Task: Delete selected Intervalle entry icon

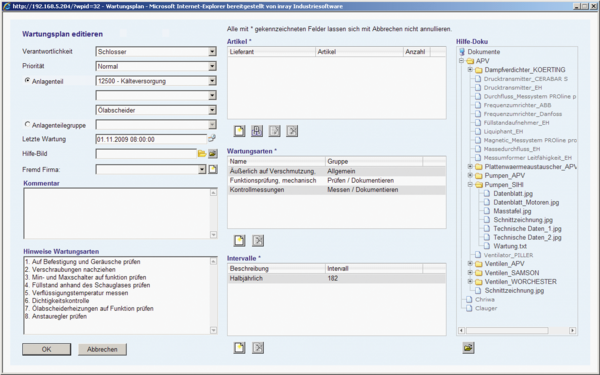Action: (258, 348)
